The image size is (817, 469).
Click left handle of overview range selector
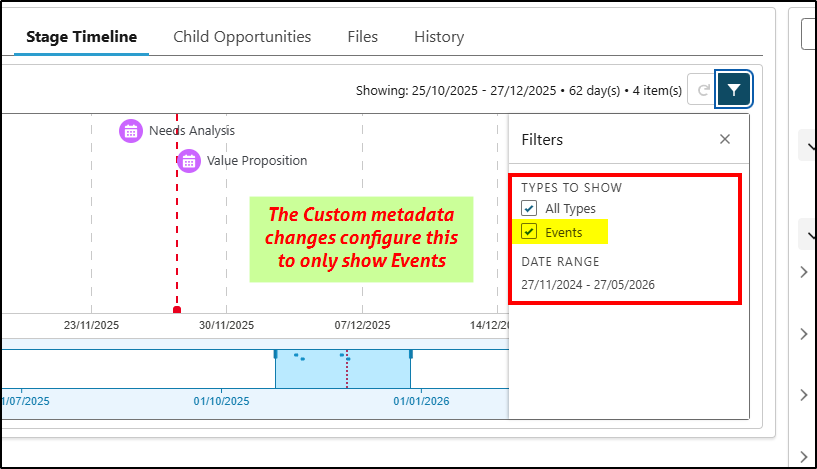[x=276, y=354]
